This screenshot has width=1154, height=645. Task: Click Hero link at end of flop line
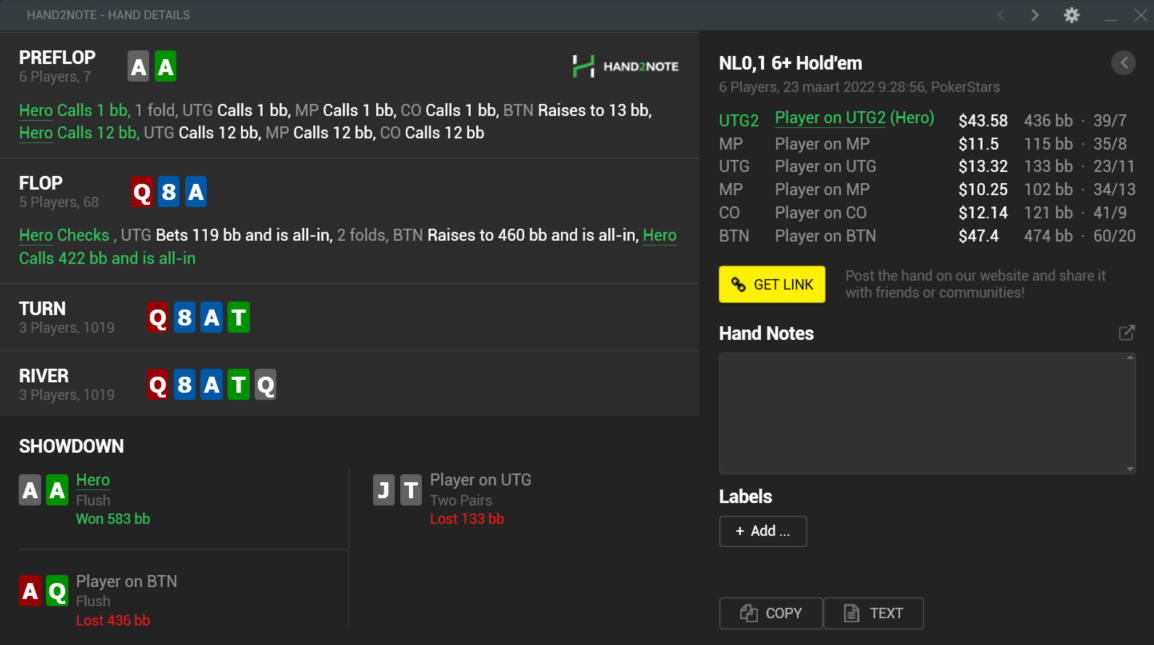coord(659,236)
